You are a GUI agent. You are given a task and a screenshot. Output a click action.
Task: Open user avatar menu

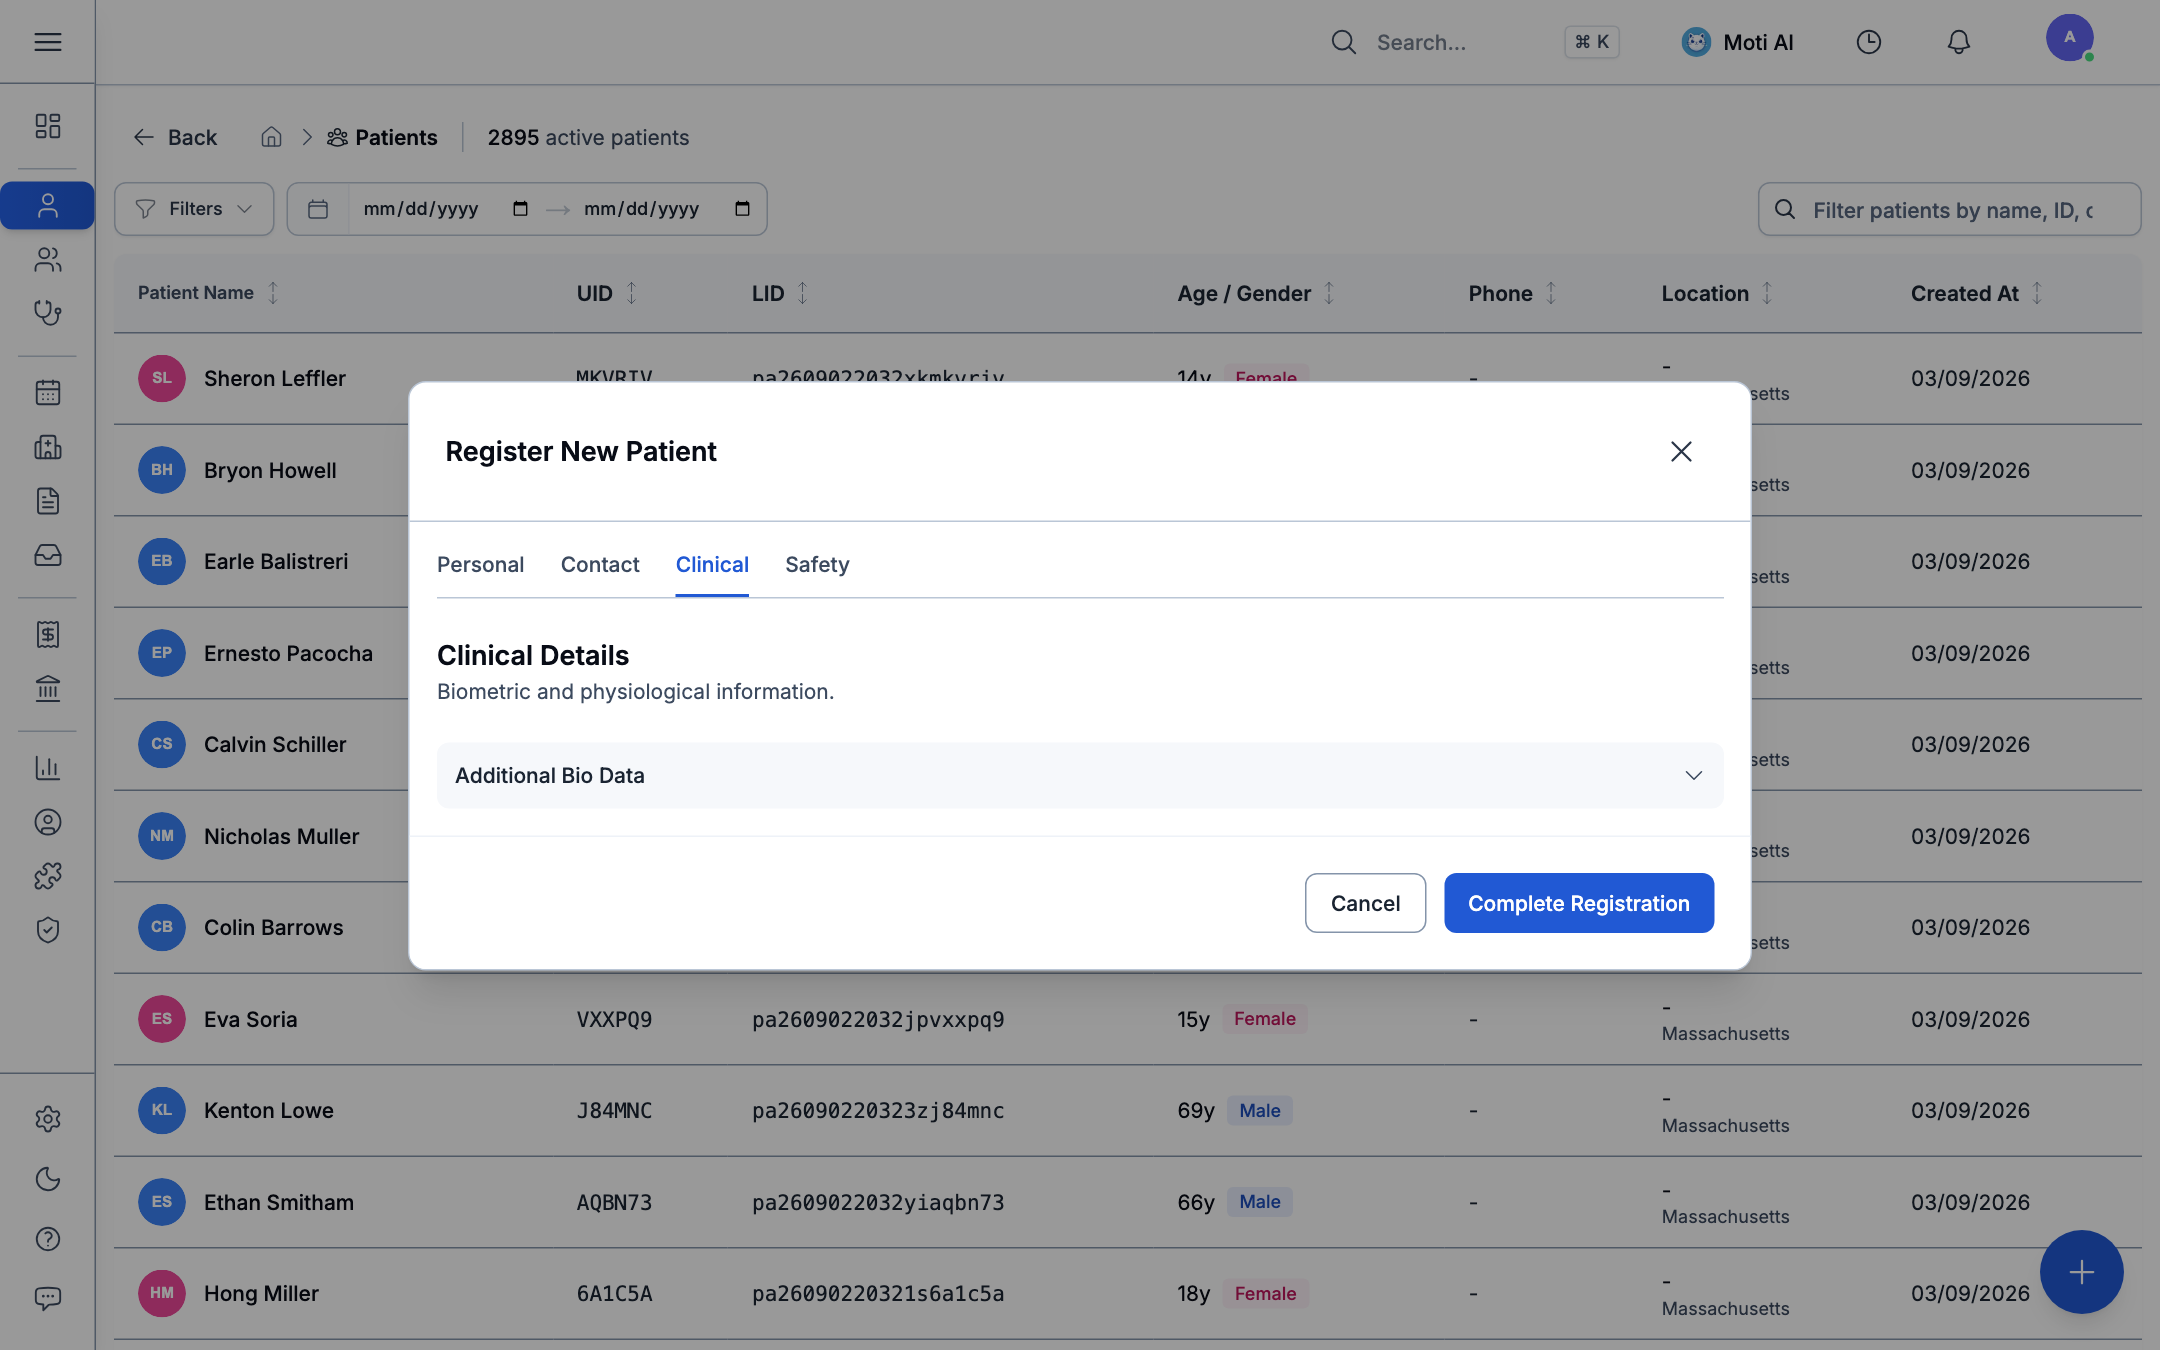click(x=2069, y=38)
